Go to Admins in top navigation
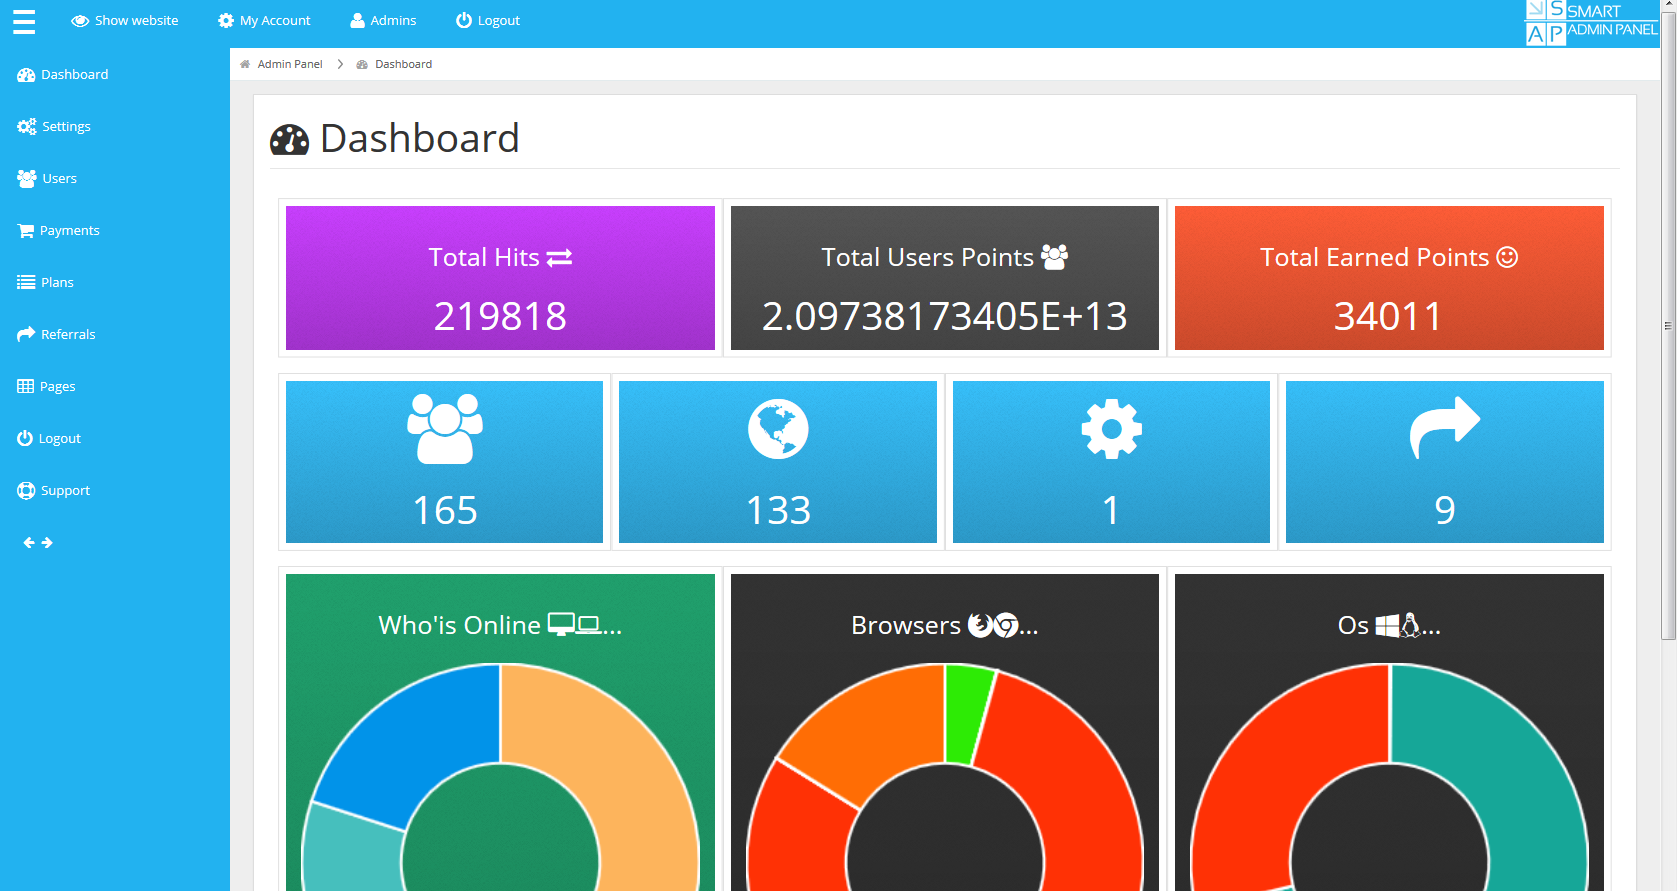 [x=383, y=21]
